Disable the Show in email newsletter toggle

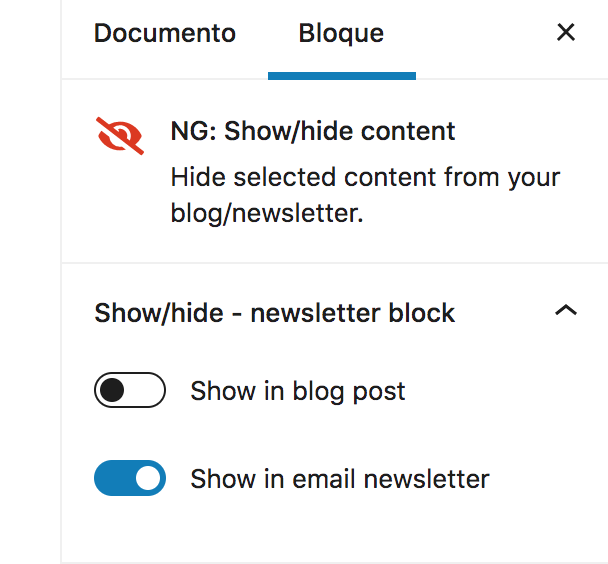click(129, 478)
